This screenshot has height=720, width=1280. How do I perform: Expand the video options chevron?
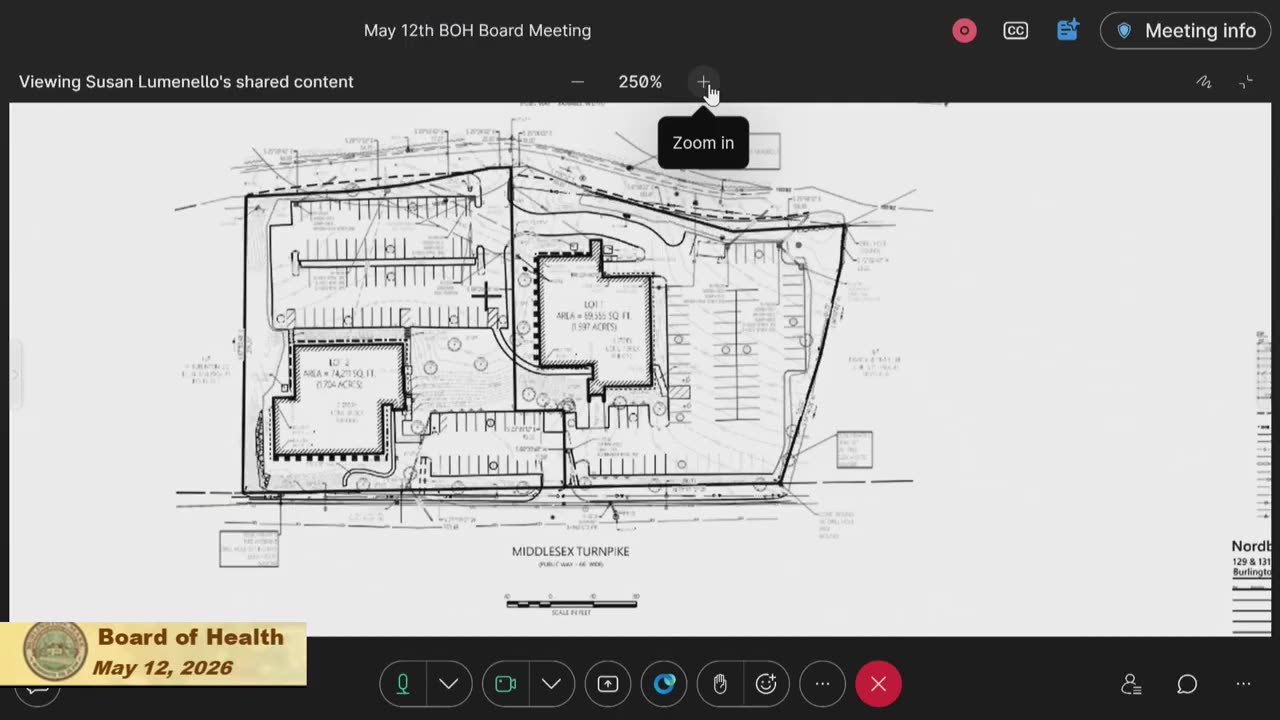551,684
